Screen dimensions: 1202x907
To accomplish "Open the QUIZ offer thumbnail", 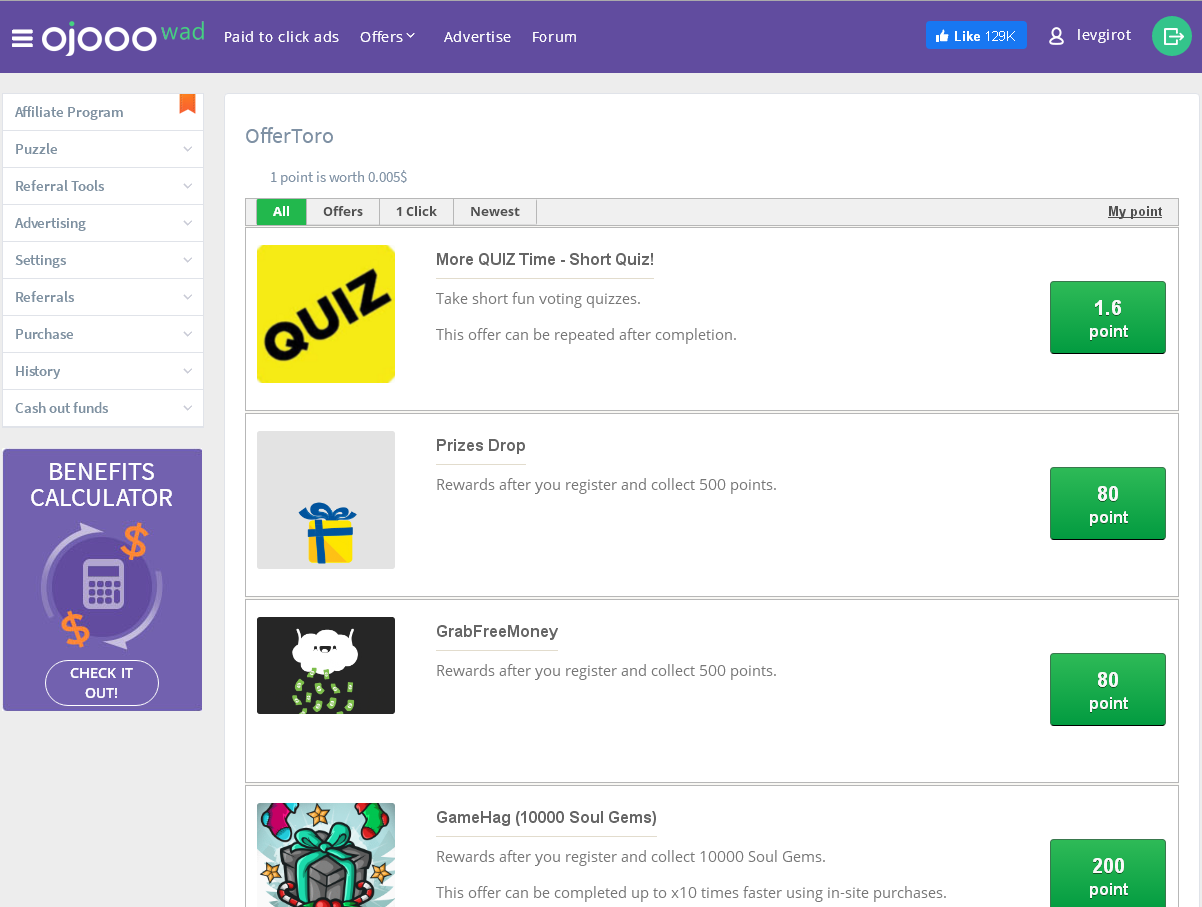I will coord(326,314).
